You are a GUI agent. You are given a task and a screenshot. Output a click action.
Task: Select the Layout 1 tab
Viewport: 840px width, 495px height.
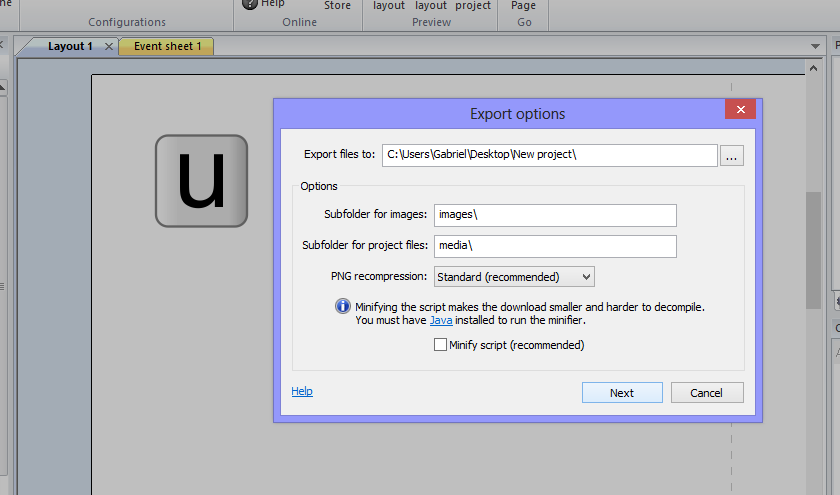click(x=70, y=46)
